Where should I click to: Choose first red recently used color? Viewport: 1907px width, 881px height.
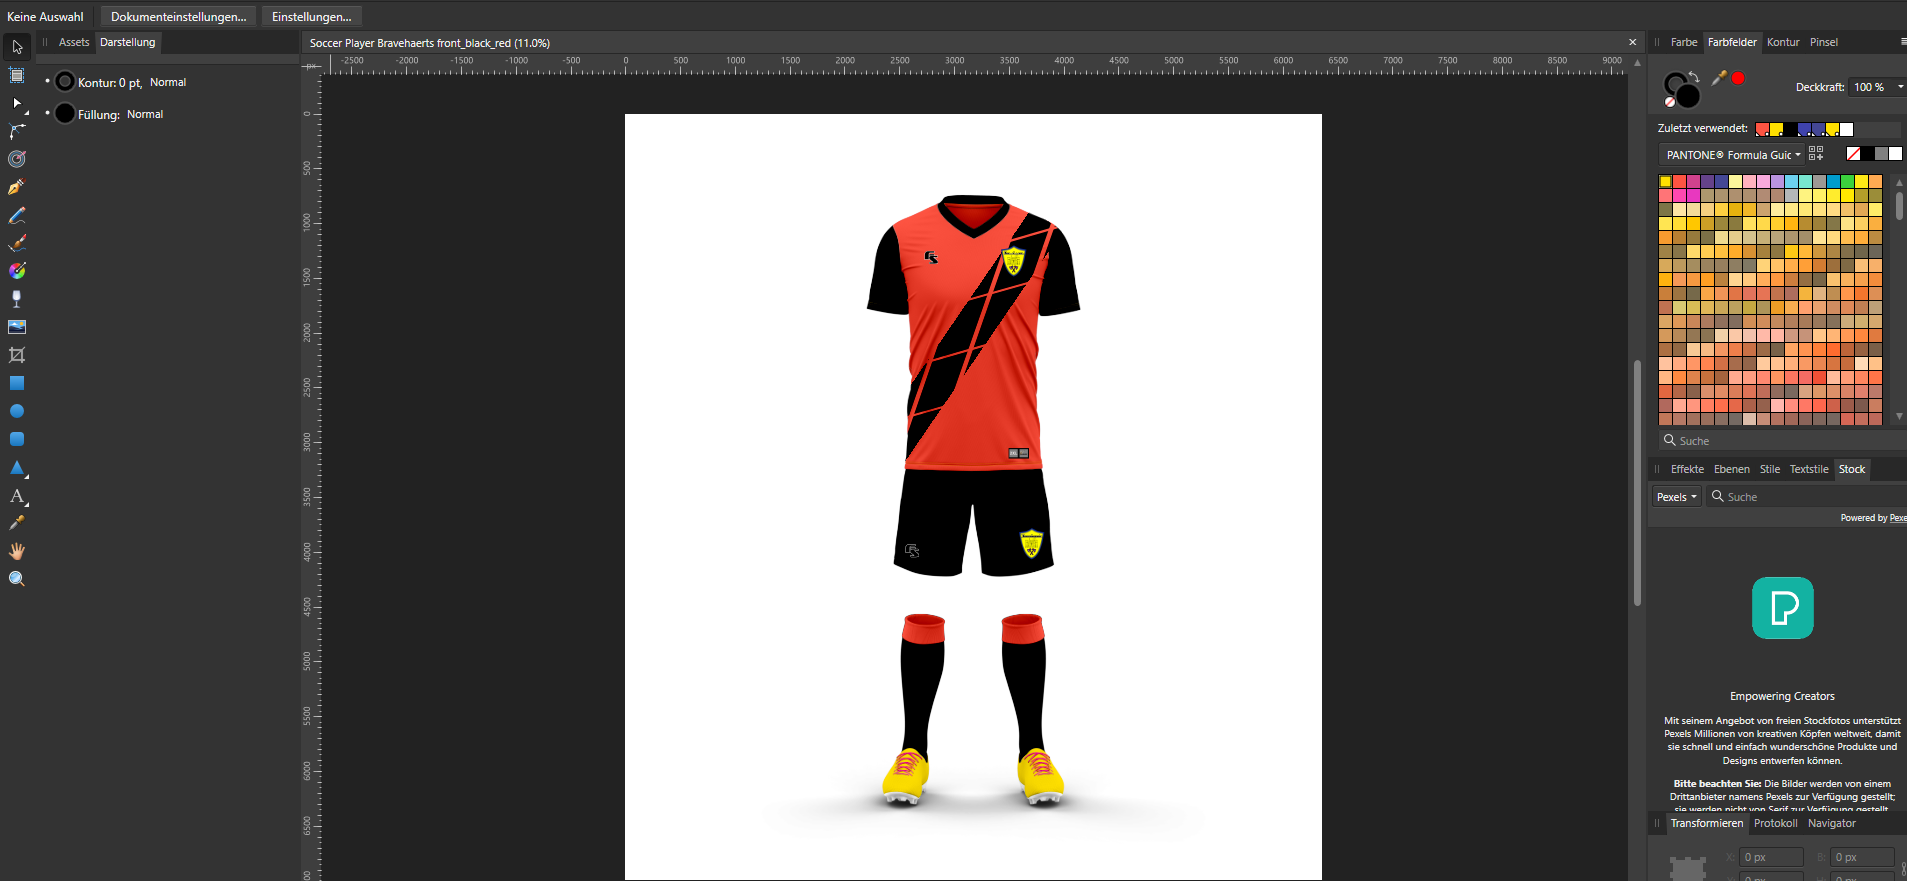pyautogui.click(x=1762, y=129)
